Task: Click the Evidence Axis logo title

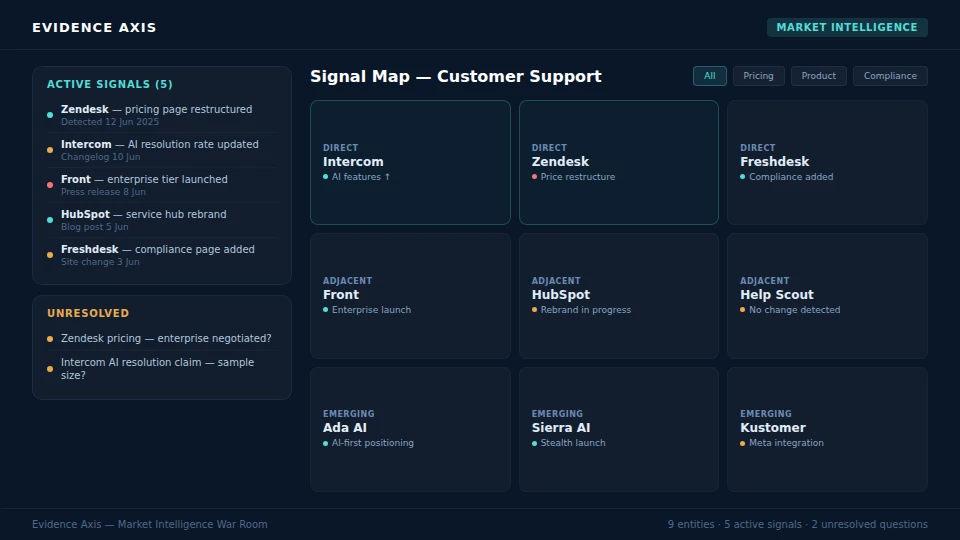Action: tap(94, 28)
